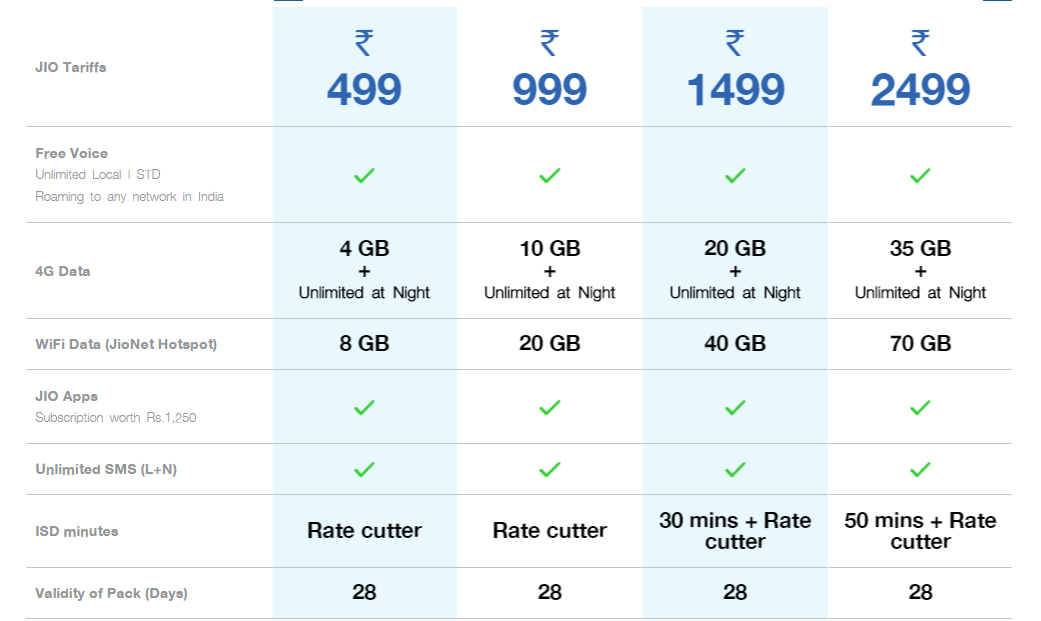This screenshot has height=621, width=1041.
Task: Select the 2499 tariff price
Action: coord(920,90)
